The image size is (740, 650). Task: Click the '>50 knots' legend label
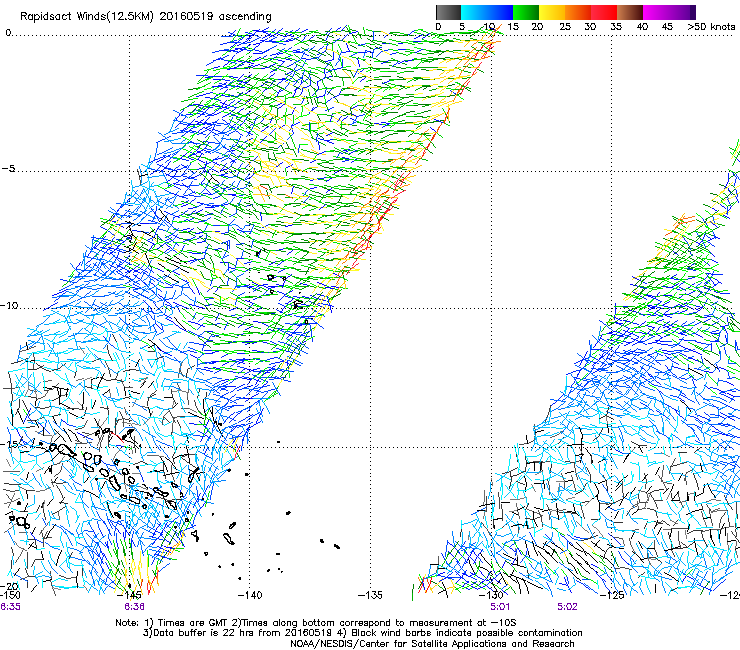click(711, 26)
